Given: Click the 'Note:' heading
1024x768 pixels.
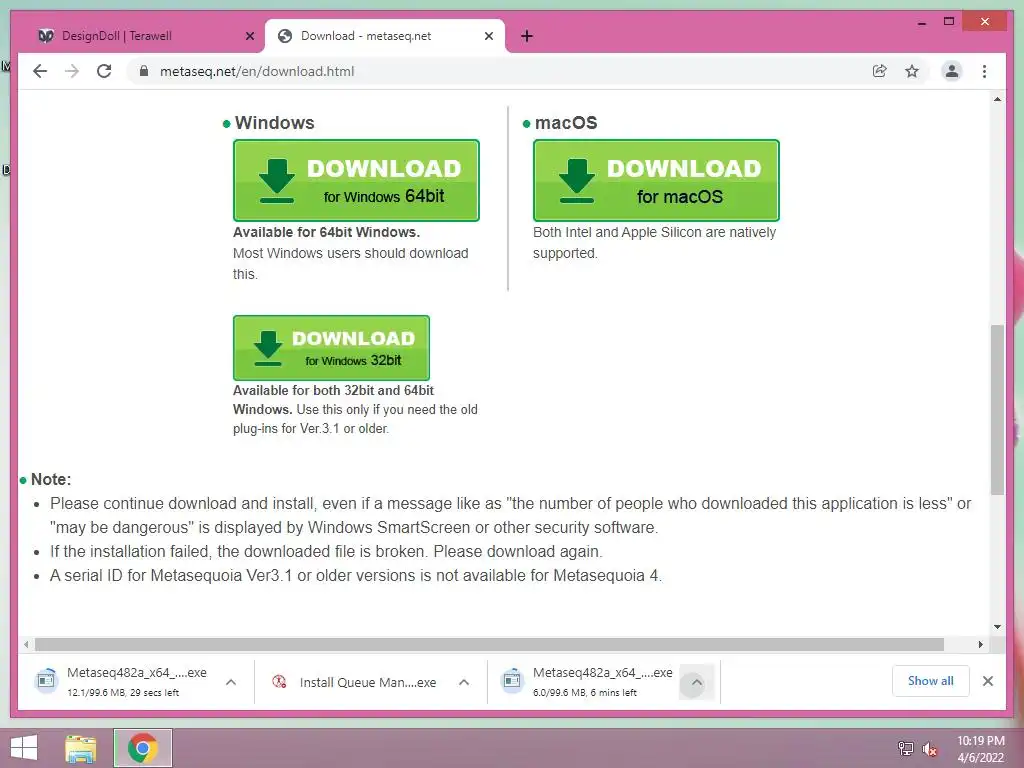Looking at the screenshot, I should click(x=51, y=479).
